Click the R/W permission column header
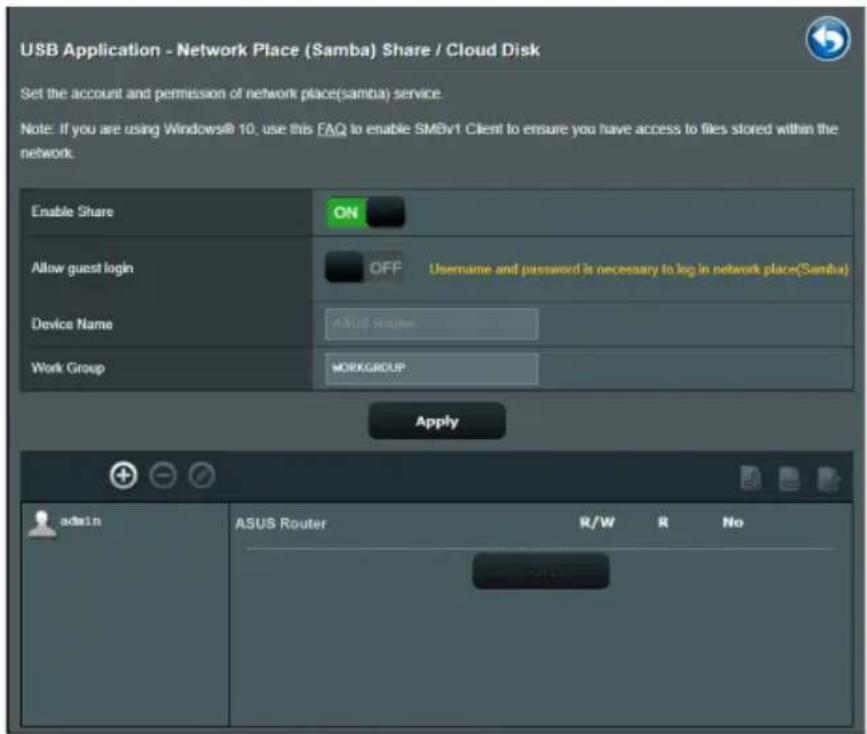The image size is (867, 734). tap(597, 523)
